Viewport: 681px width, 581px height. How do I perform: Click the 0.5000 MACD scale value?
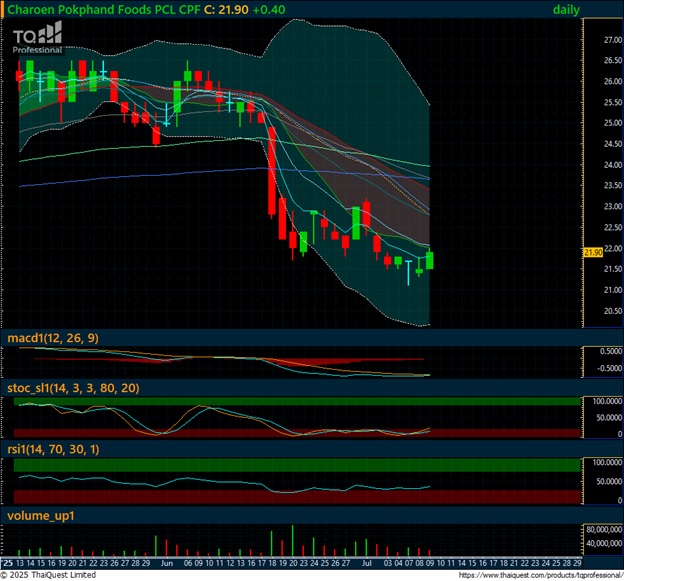click(611, 351)
